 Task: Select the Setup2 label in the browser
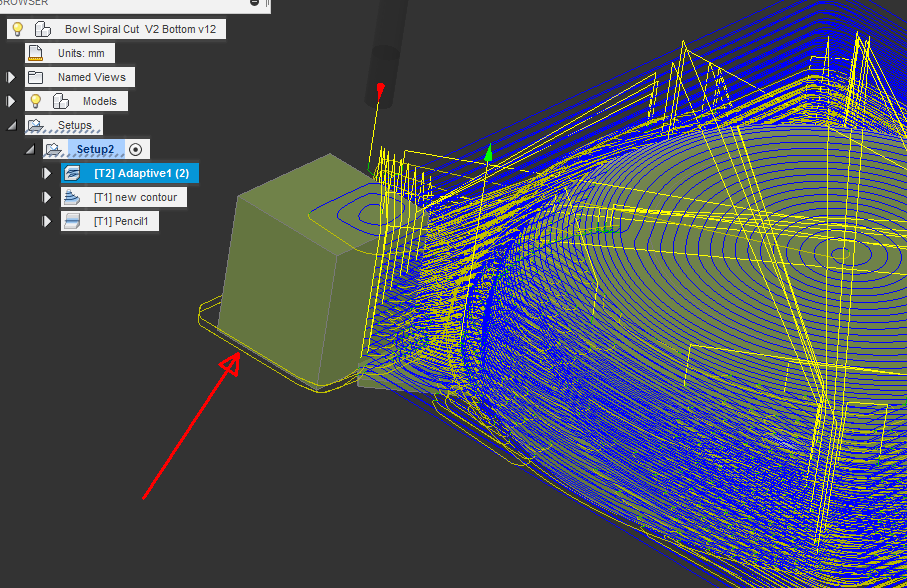(x=98, y=148)
